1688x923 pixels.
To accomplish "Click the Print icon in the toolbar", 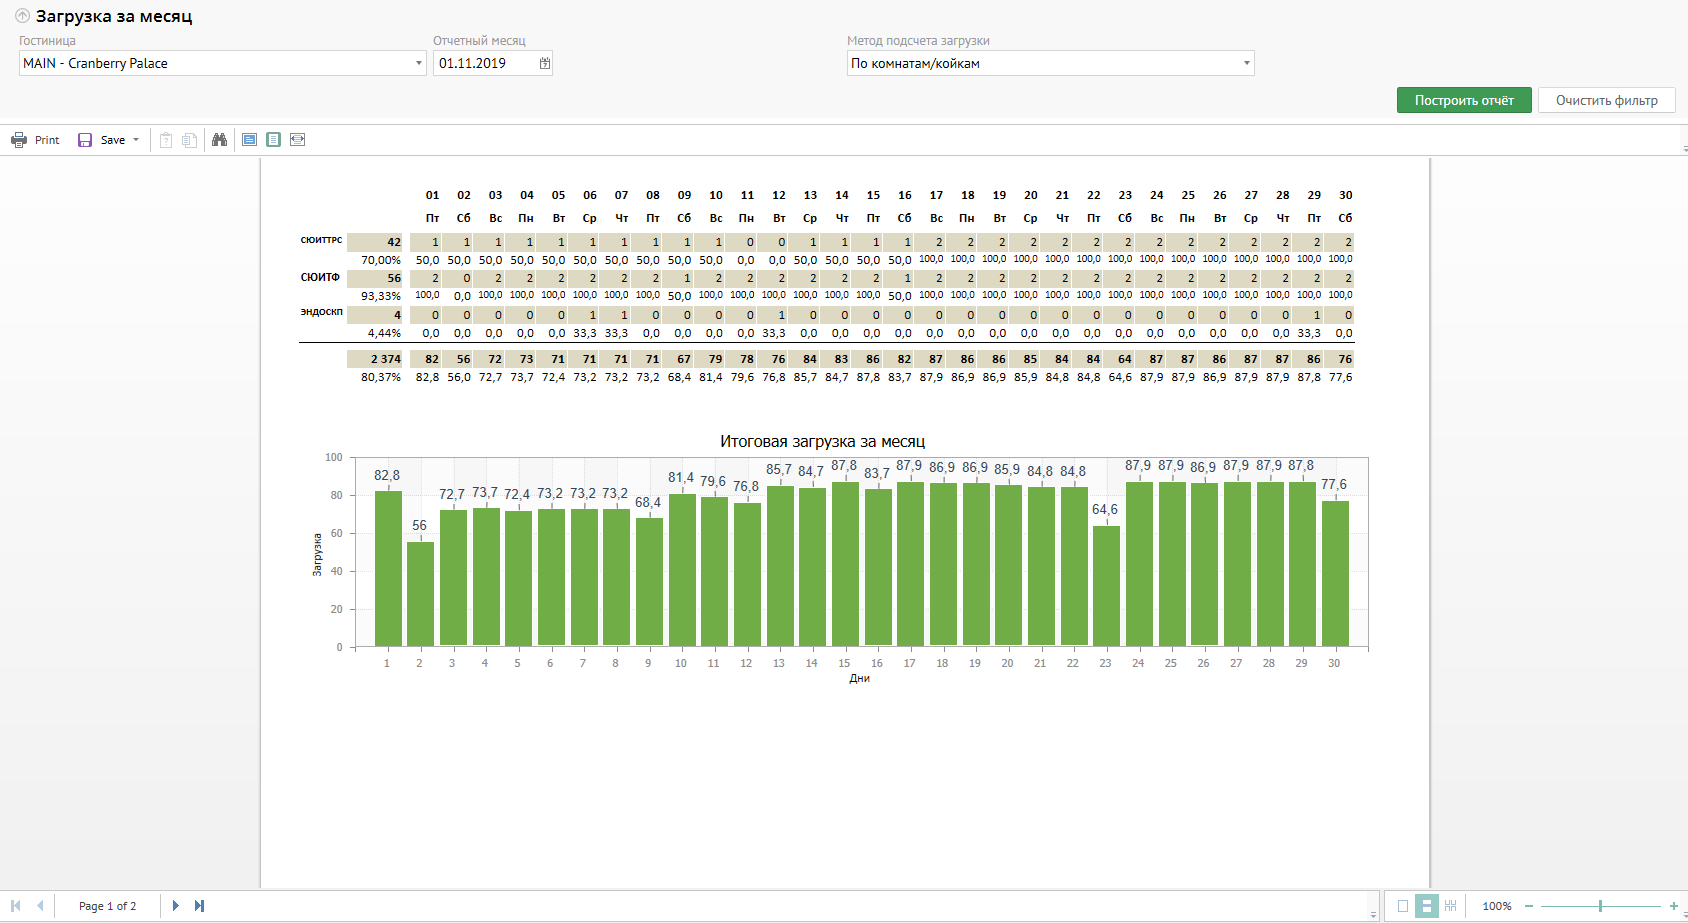I will (19, 140).
